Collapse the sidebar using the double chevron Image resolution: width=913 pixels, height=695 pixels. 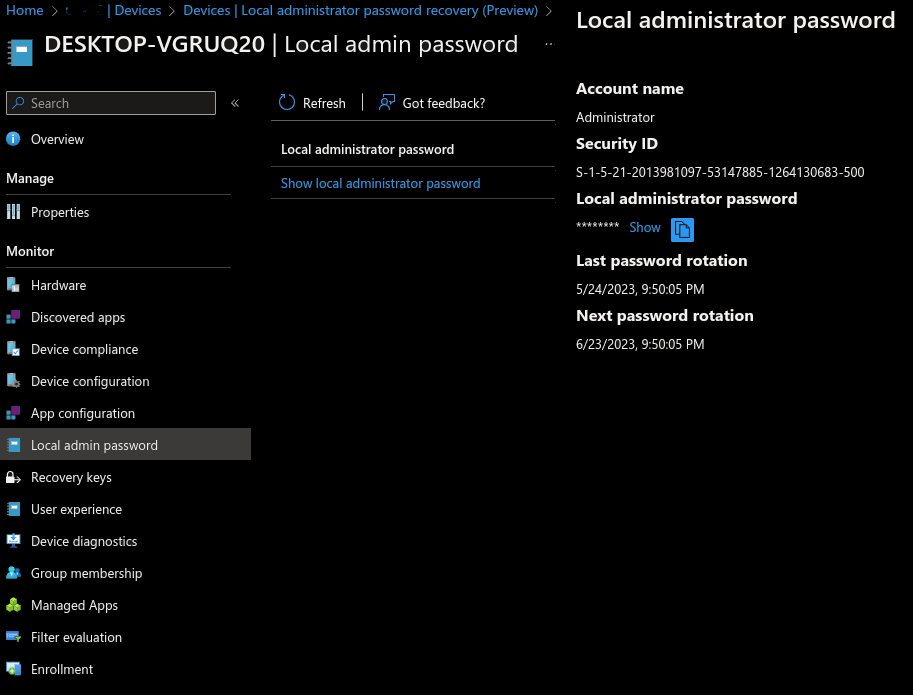click(x=235, y=103)
